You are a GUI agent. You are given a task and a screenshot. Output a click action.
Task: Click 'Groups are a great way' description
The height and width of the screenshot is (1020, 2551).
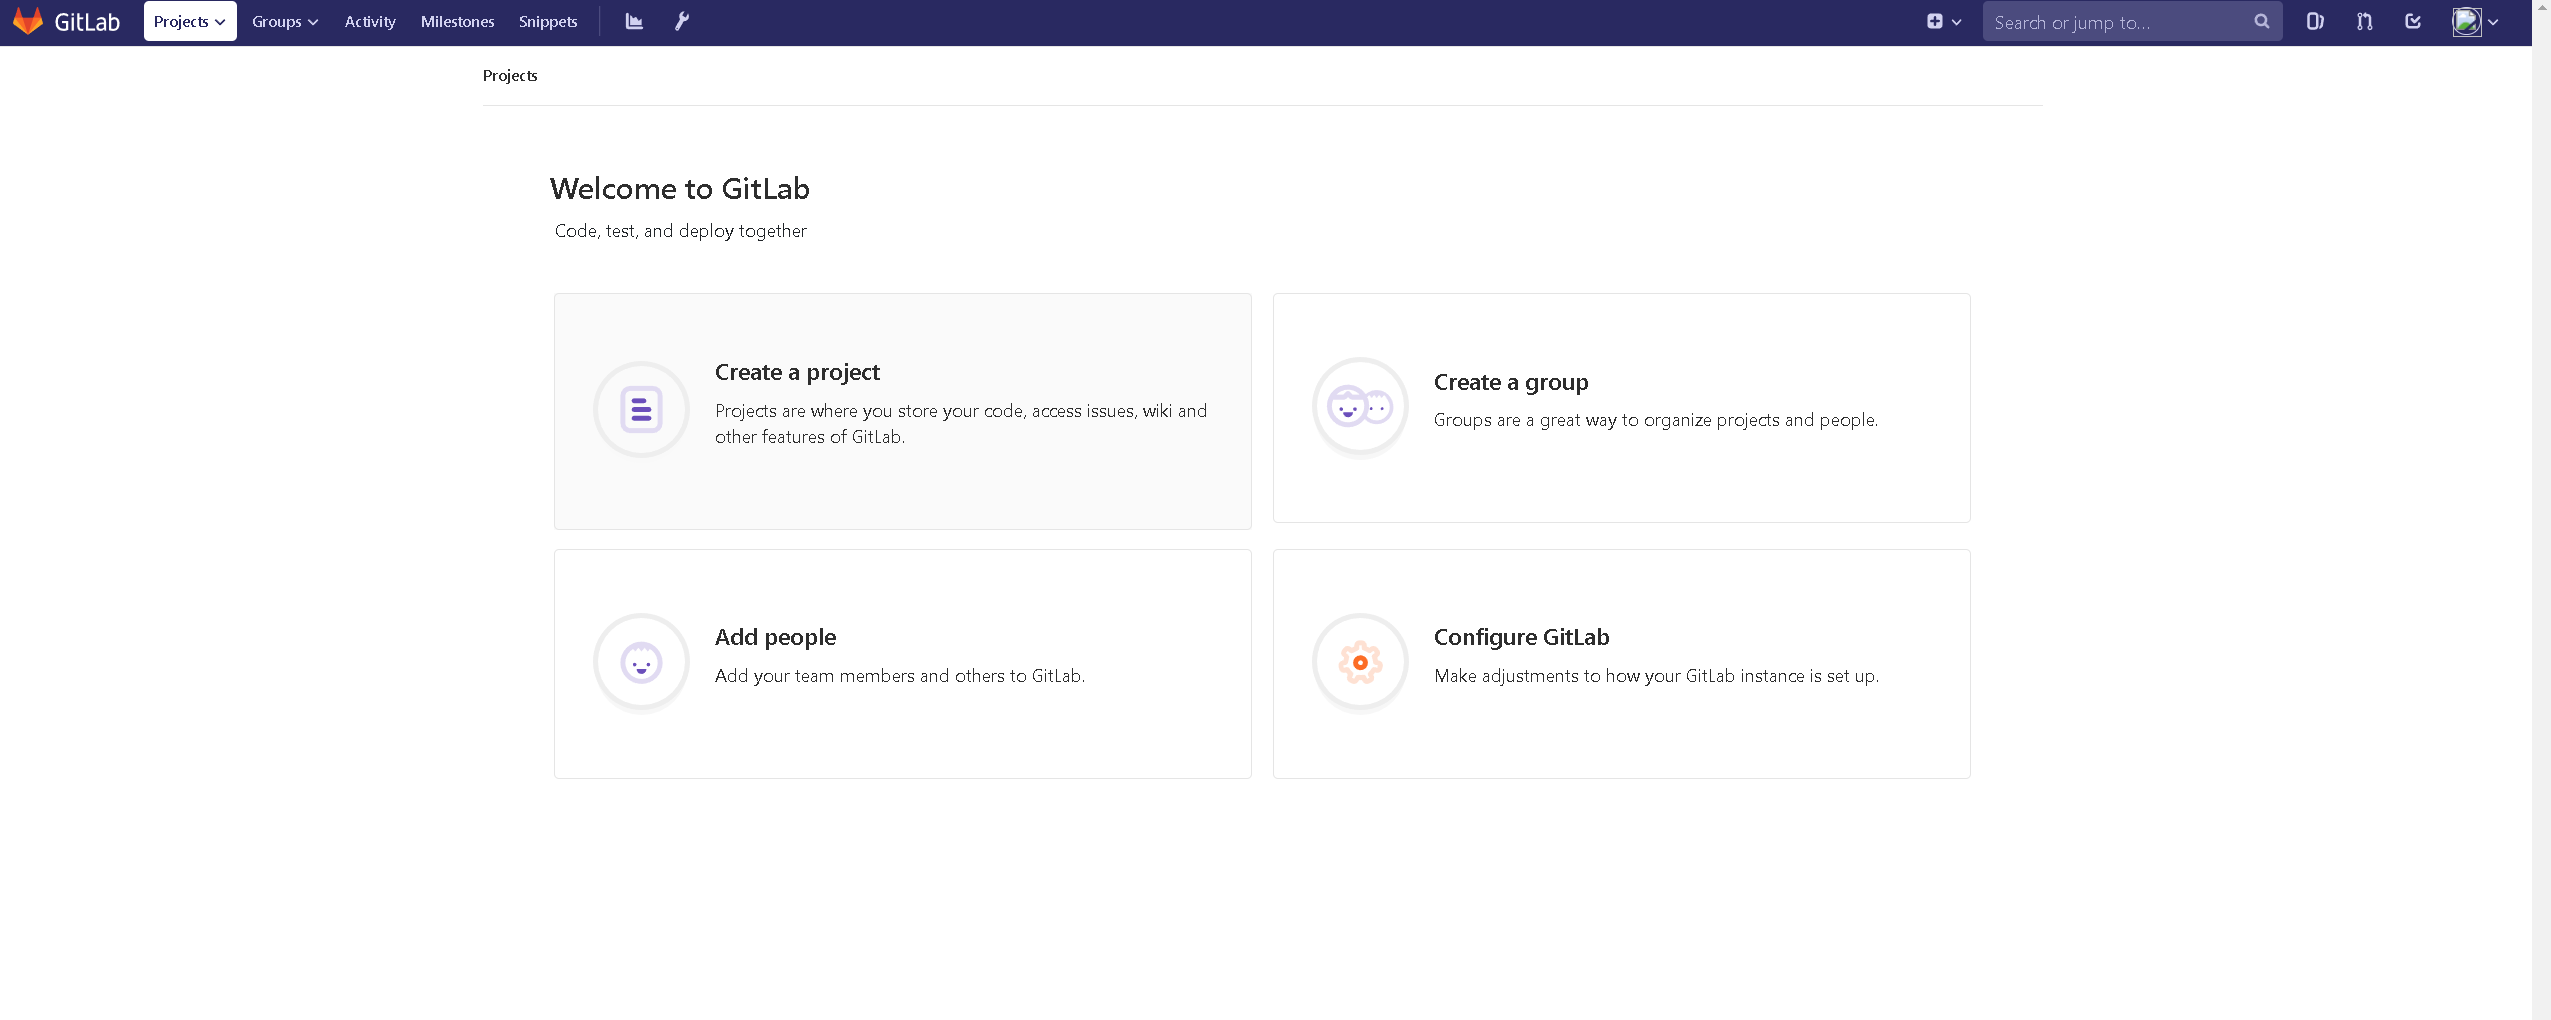1656,420
